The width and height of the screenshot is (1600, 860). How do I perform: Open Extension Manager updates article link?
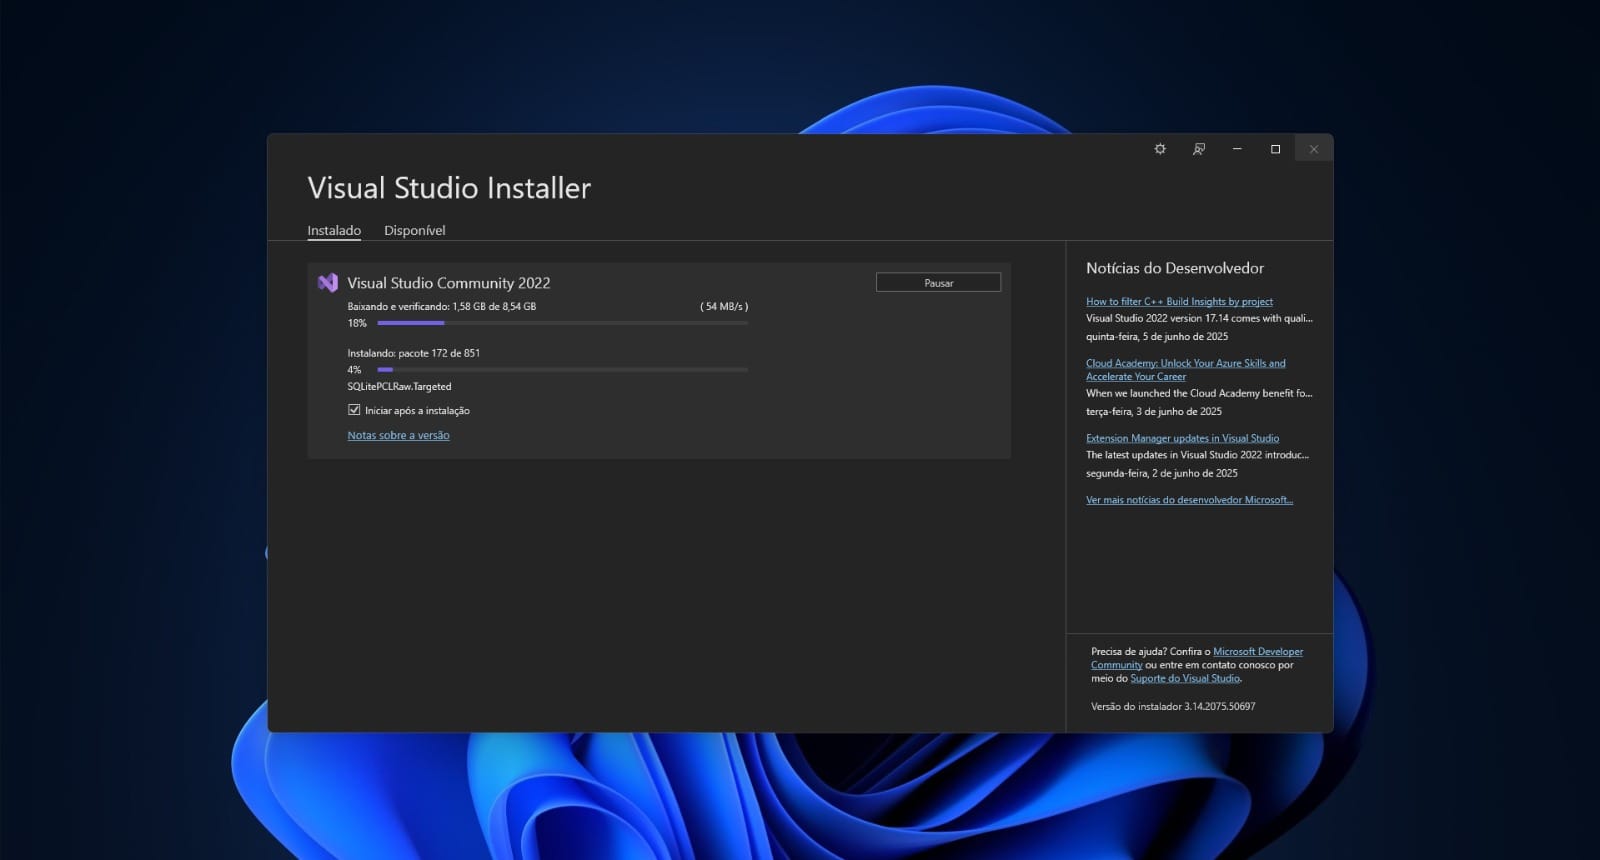point(1182,438)
